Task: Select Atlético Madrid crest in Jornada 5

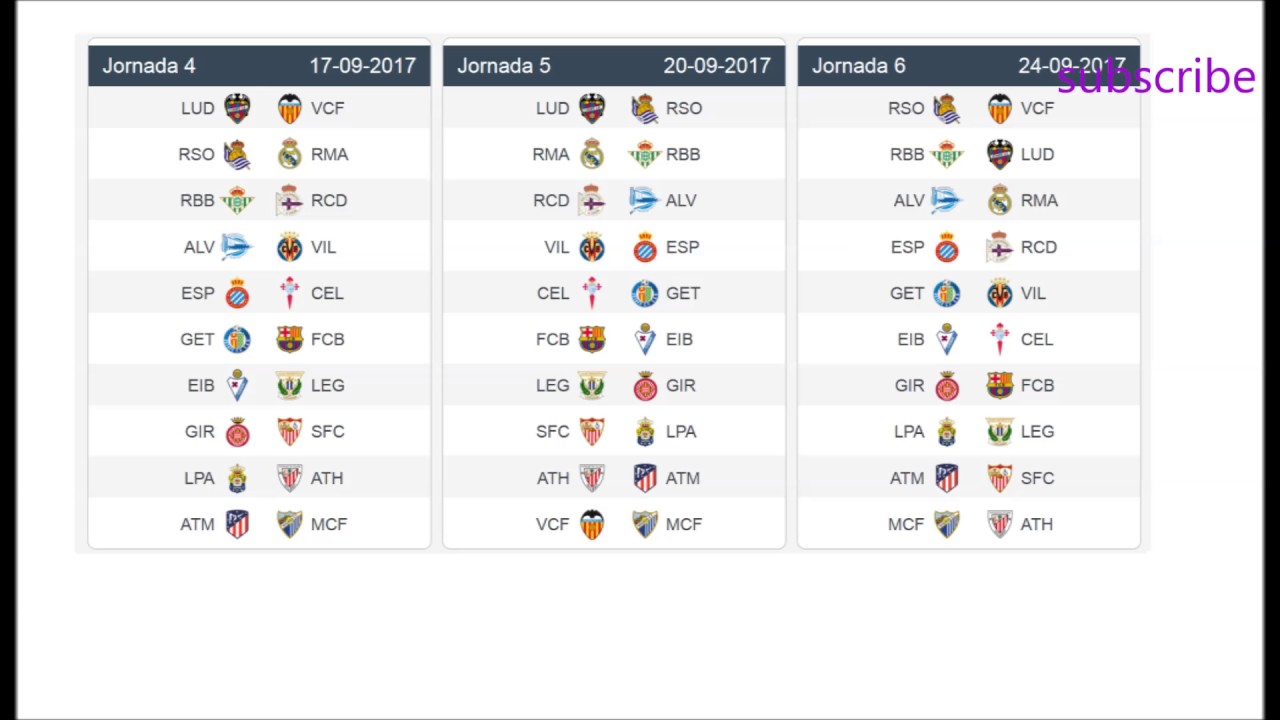Action: click(x=645, y=478)
